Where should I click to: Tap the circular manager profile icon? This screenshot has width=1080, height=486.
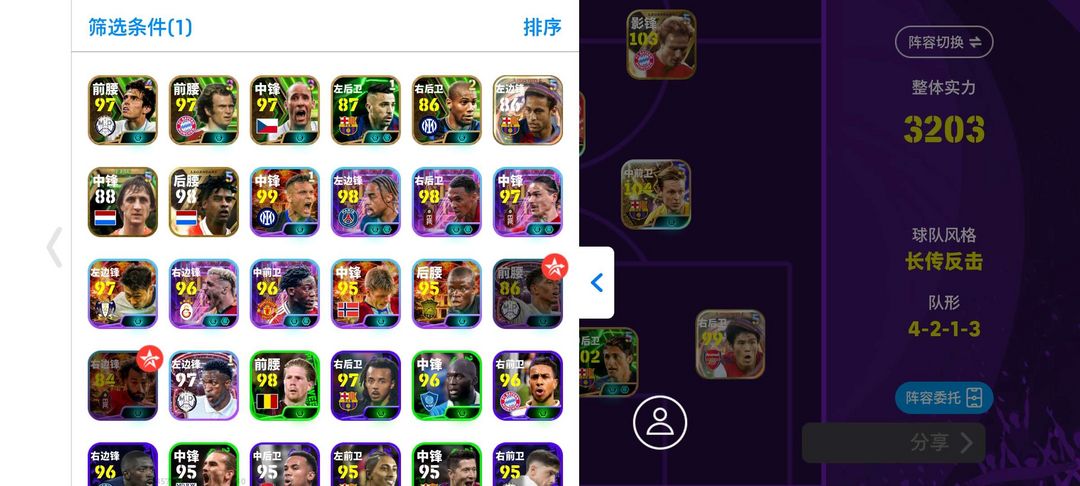(660, 421)
